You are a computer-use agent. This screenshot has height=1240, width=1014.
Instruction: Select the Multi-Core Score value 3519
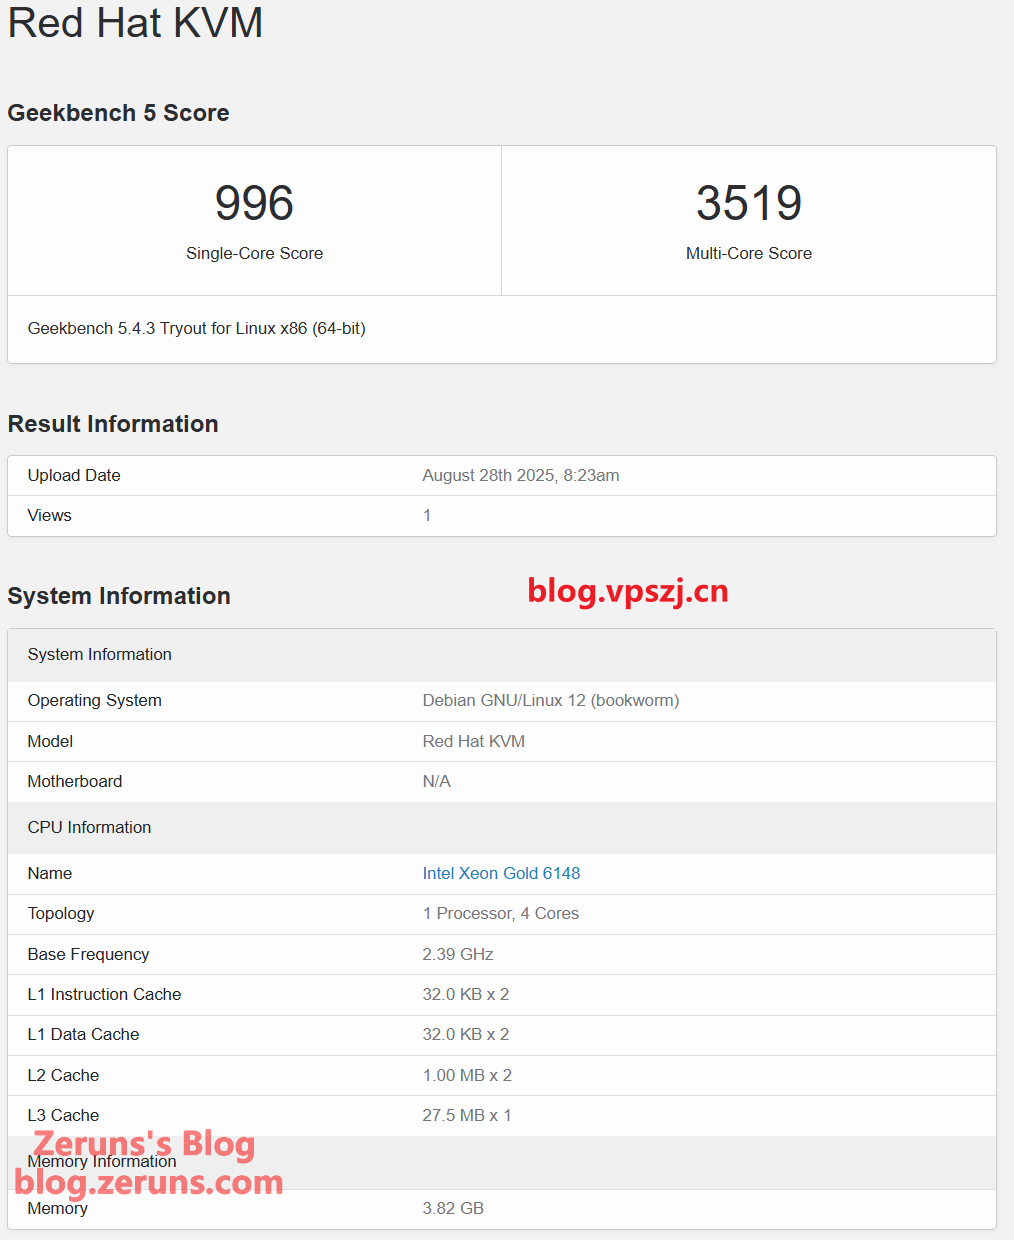pos(749,203)
